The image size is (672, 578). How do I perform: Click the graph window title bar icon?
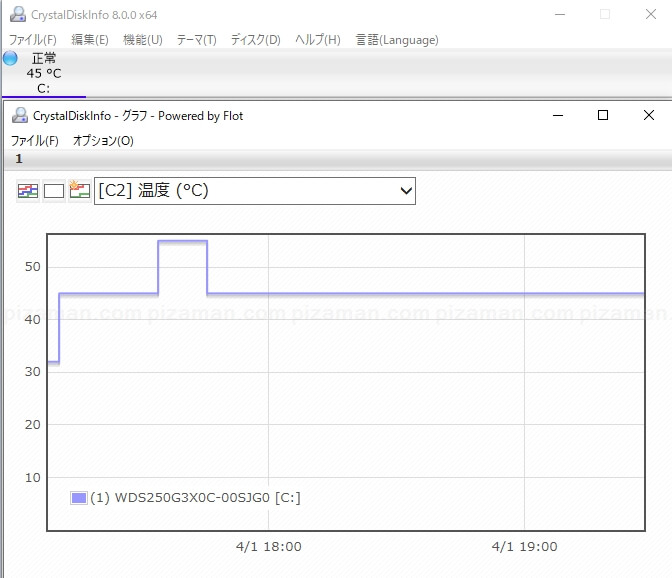point(19,115)
